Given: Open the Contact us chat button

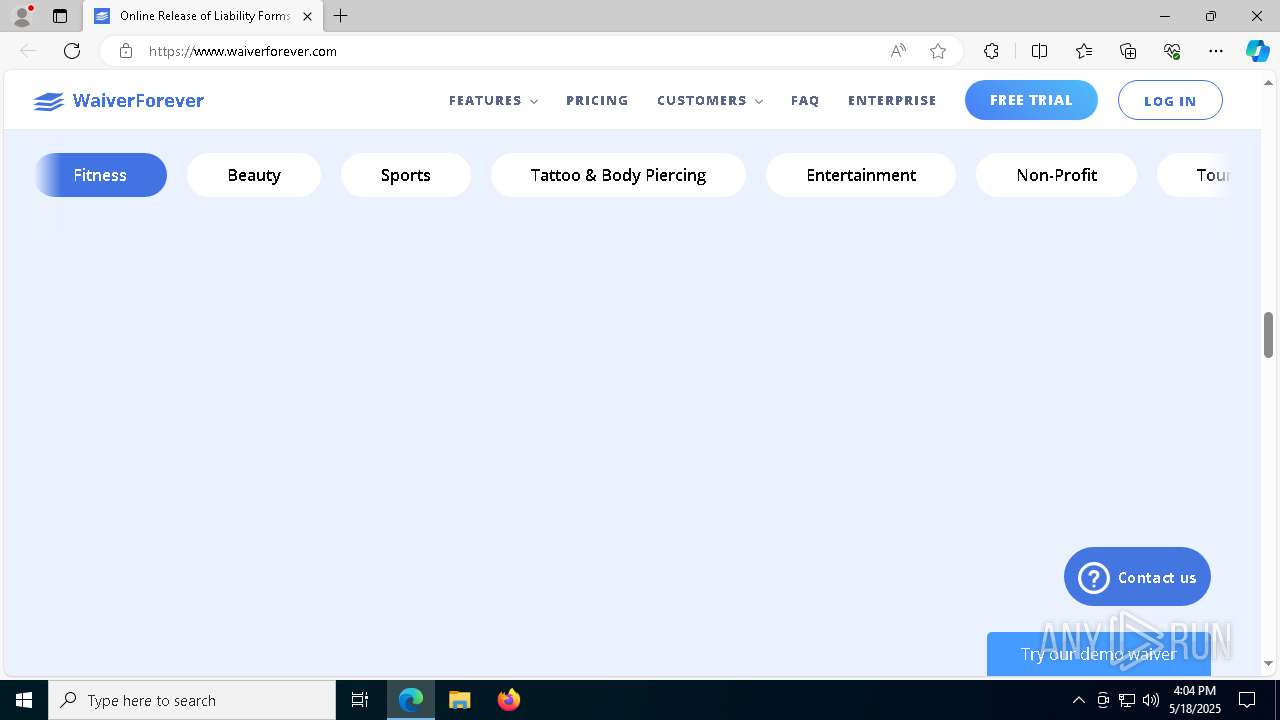Looking at the screenshot, I should (x=1137, y=577).
